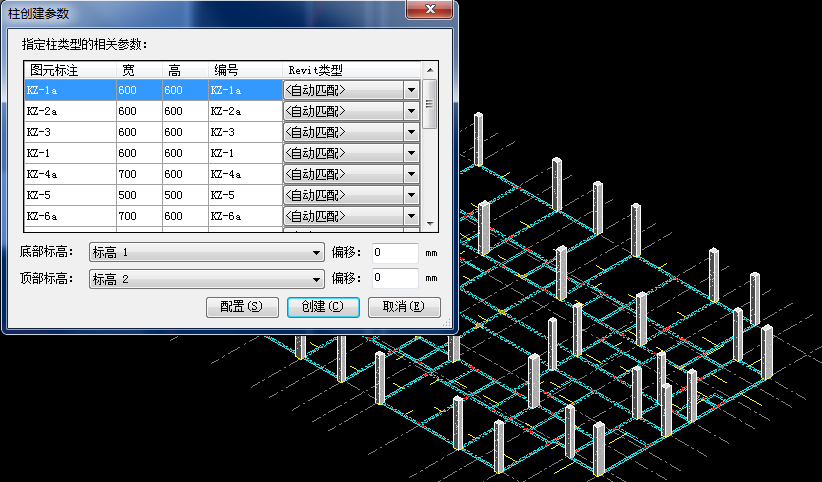This screenshot has height=482, width=822.
Task: Expand Revit类型 dropdown for the KZ-3 row
Action: 410,132
